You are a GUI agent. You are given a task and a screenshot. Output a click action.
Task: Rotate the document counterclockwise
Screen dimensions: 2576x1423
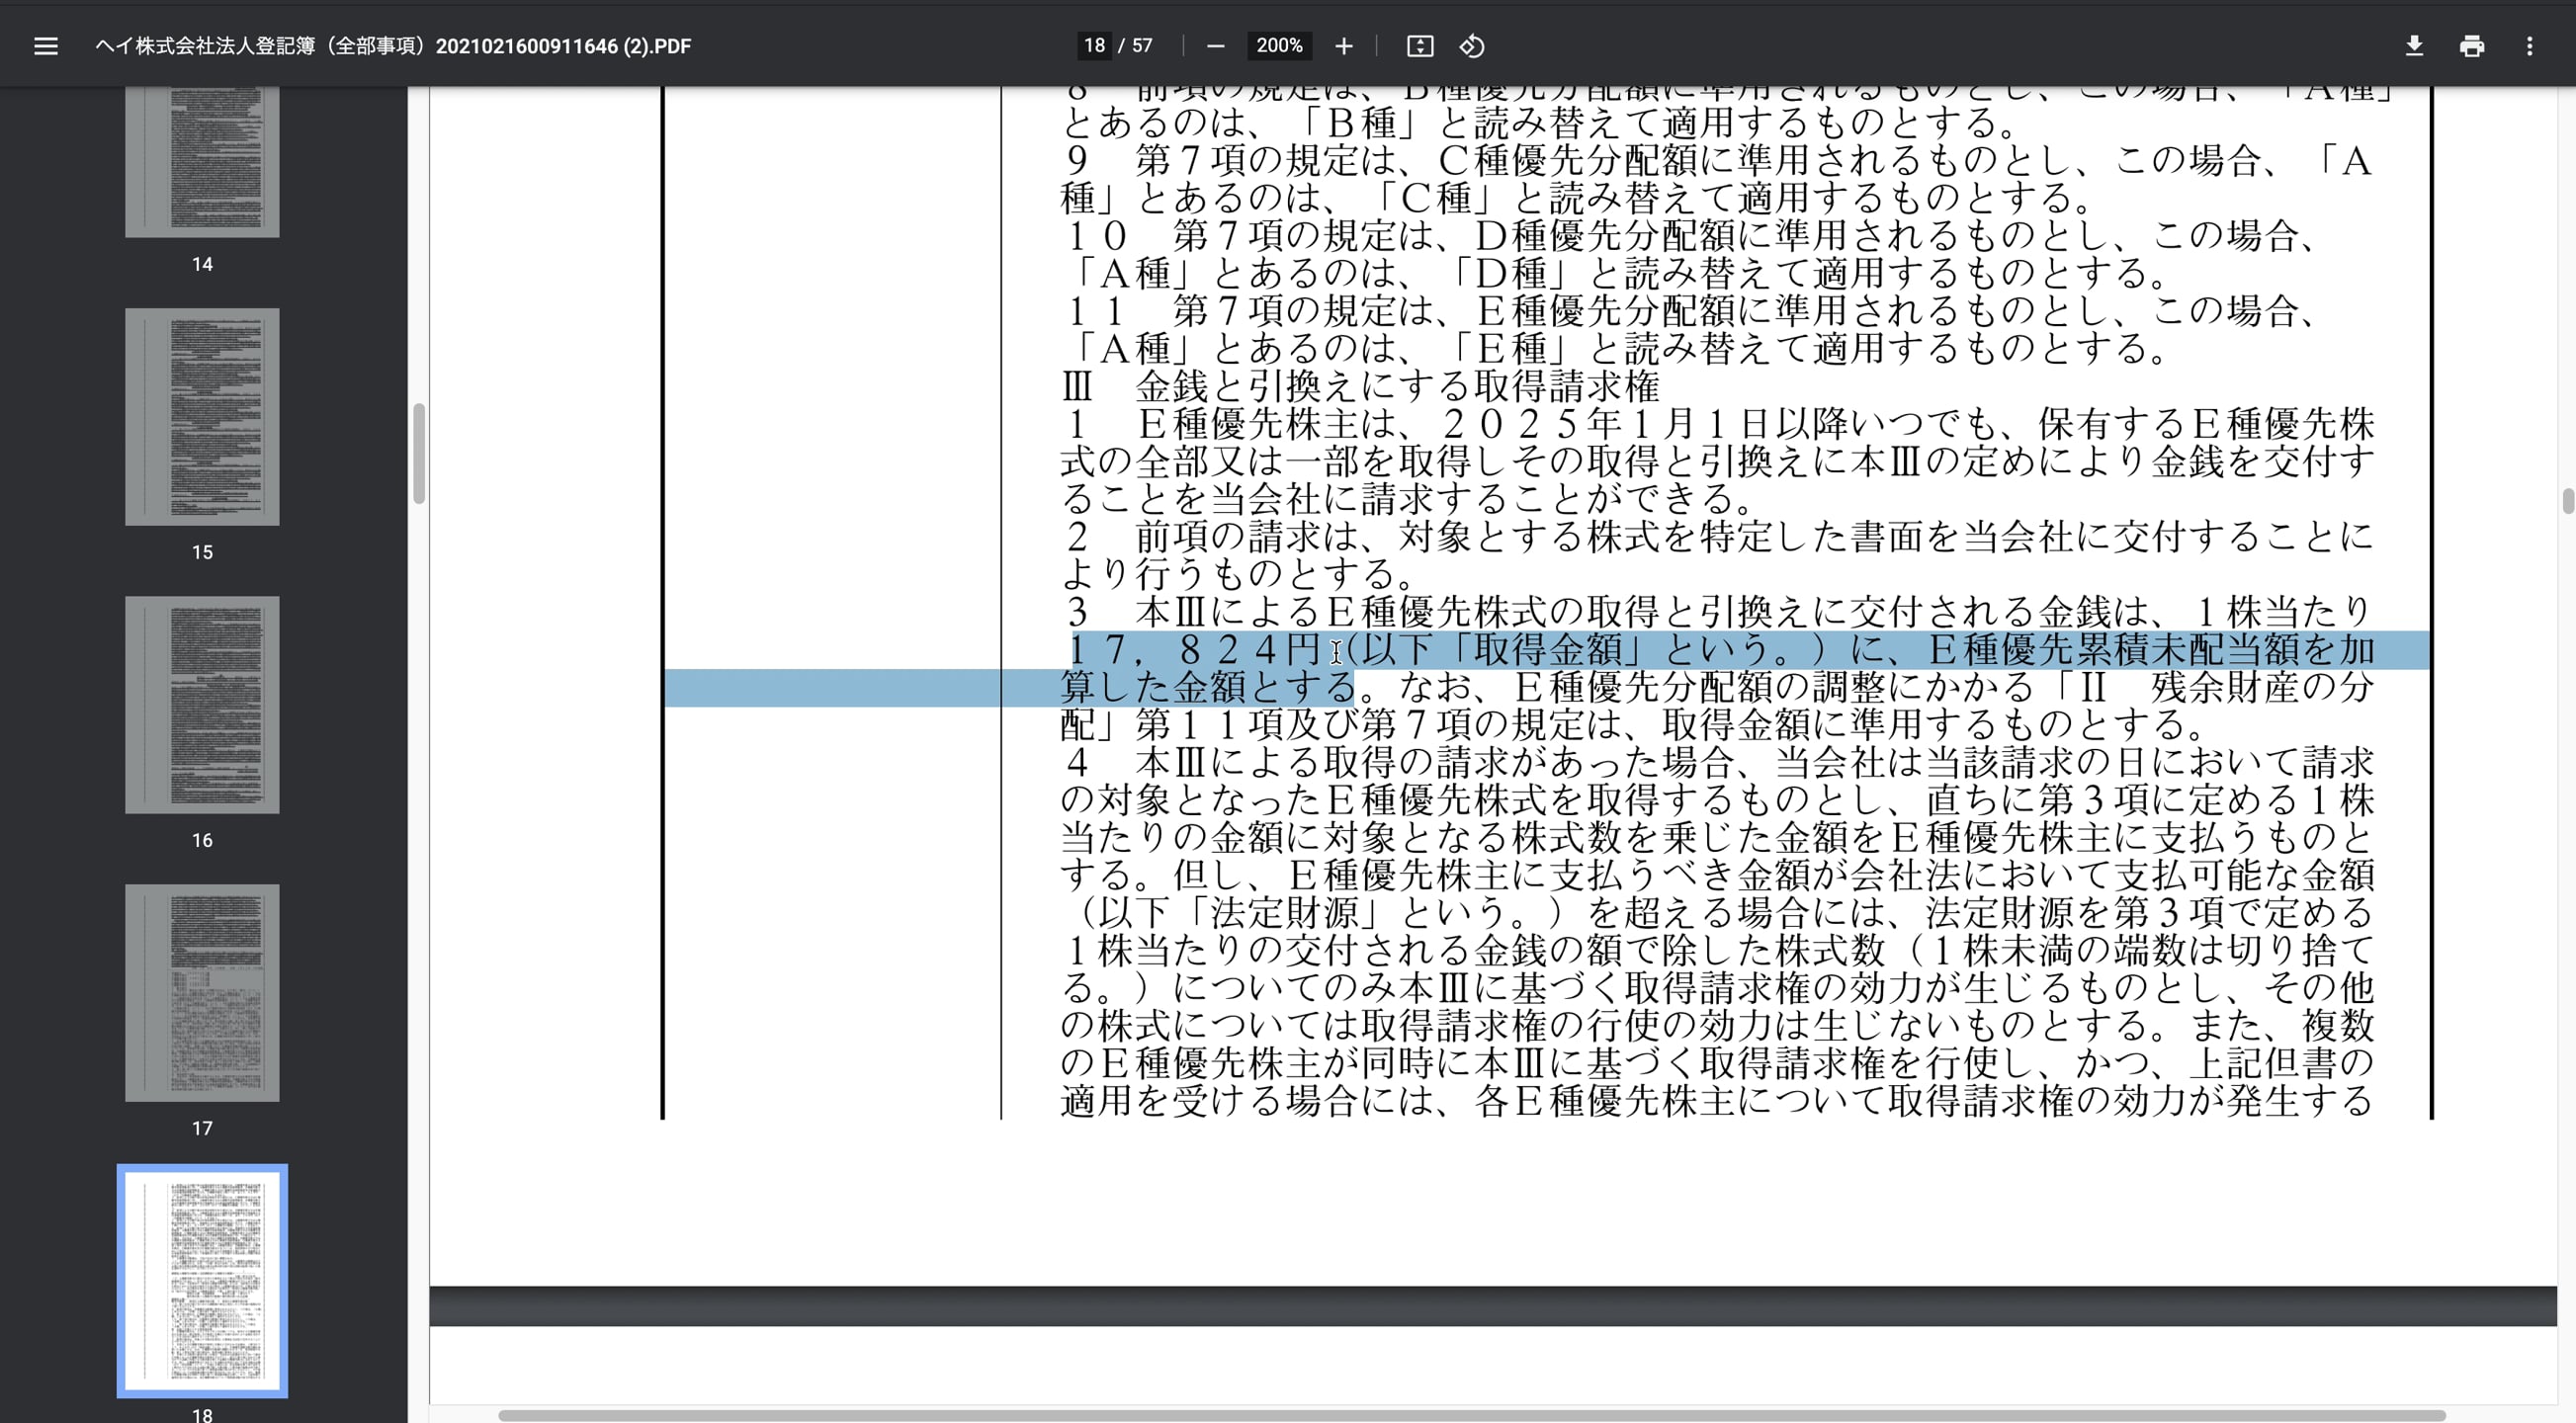click(1472, 46)
